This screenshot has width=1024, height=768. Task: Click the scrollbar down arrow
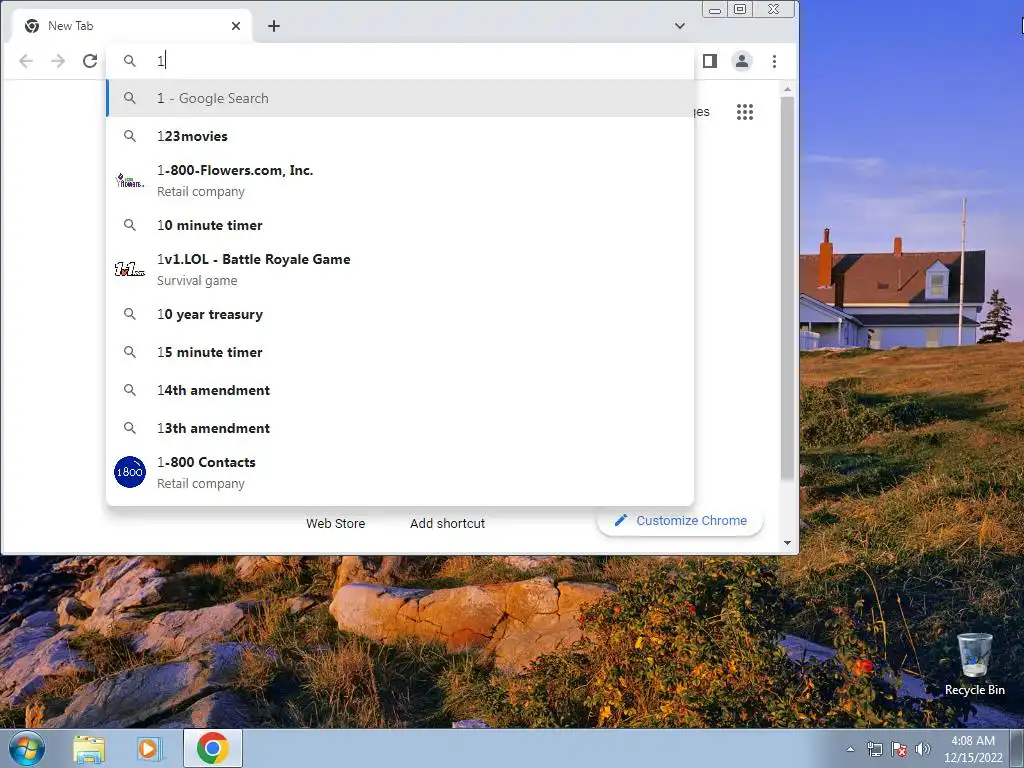pyautogui.click(x=788, y=543)
